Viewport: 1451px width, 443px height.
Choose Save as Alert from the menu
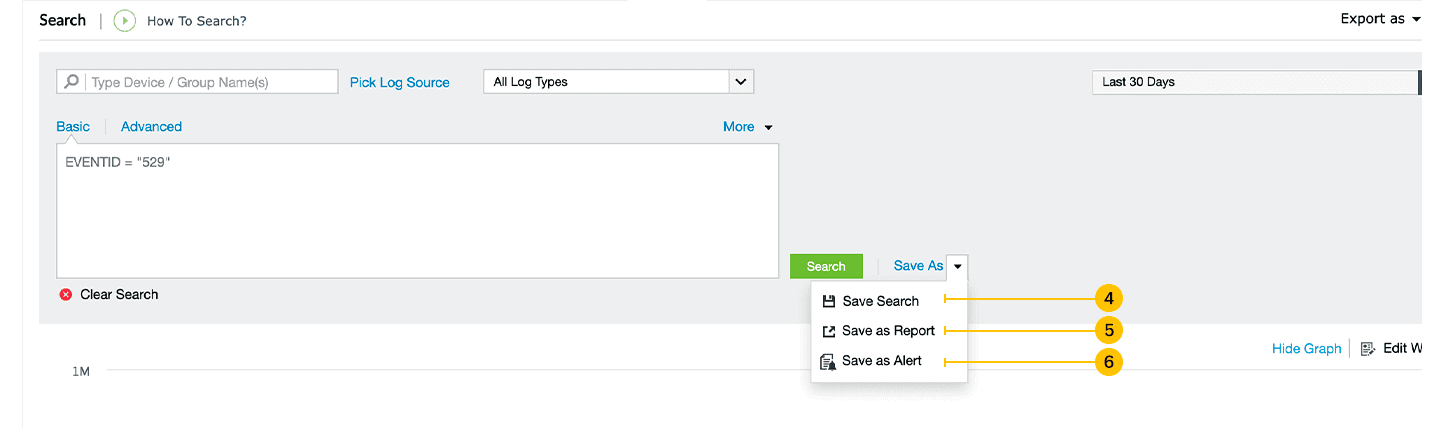889,361
